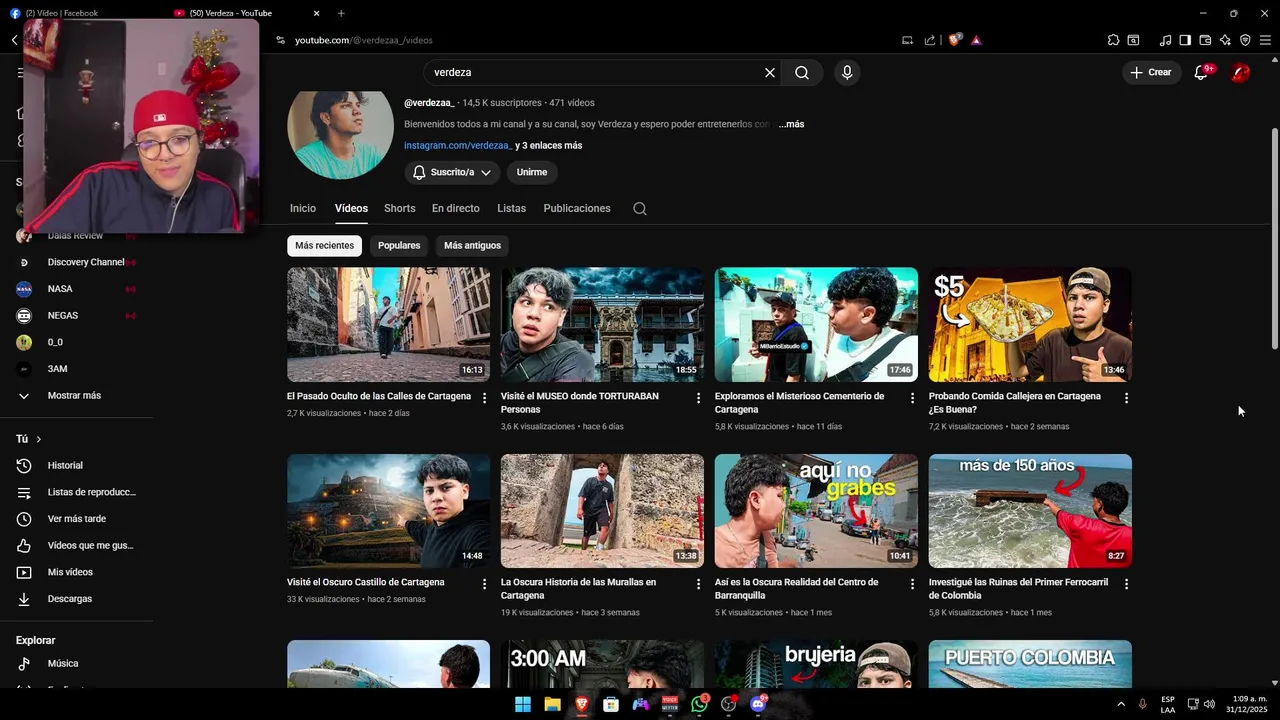This screenshot has width=1280, height=720.
Task: Click the install app screen icon in address bar
Action: (907, 40)
